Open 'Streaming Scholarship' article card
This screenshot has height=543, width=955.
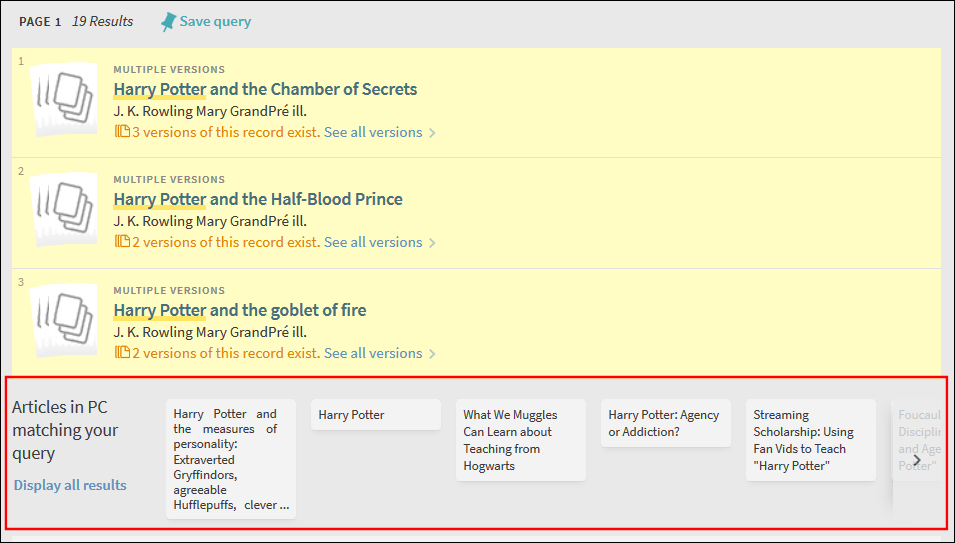(811, 440)
